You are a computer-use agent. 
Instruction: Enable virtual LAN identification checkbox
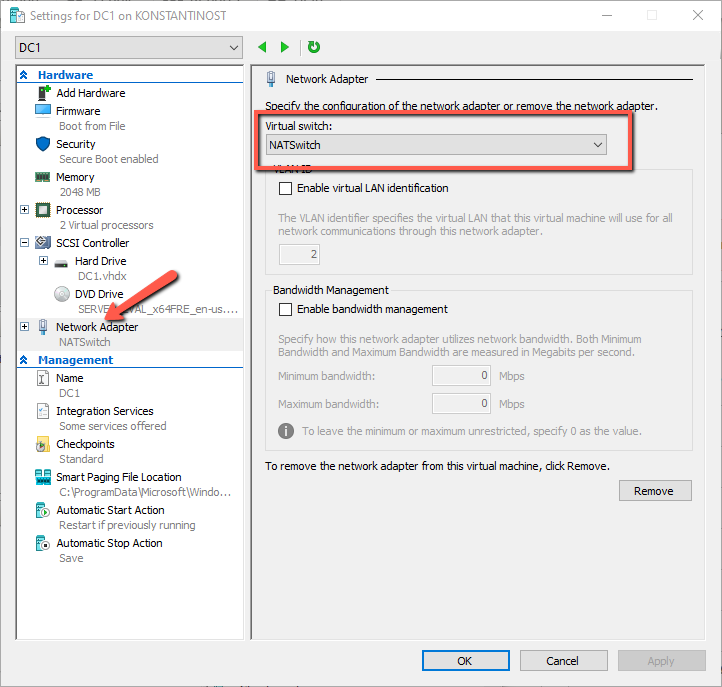click(285, 188)
